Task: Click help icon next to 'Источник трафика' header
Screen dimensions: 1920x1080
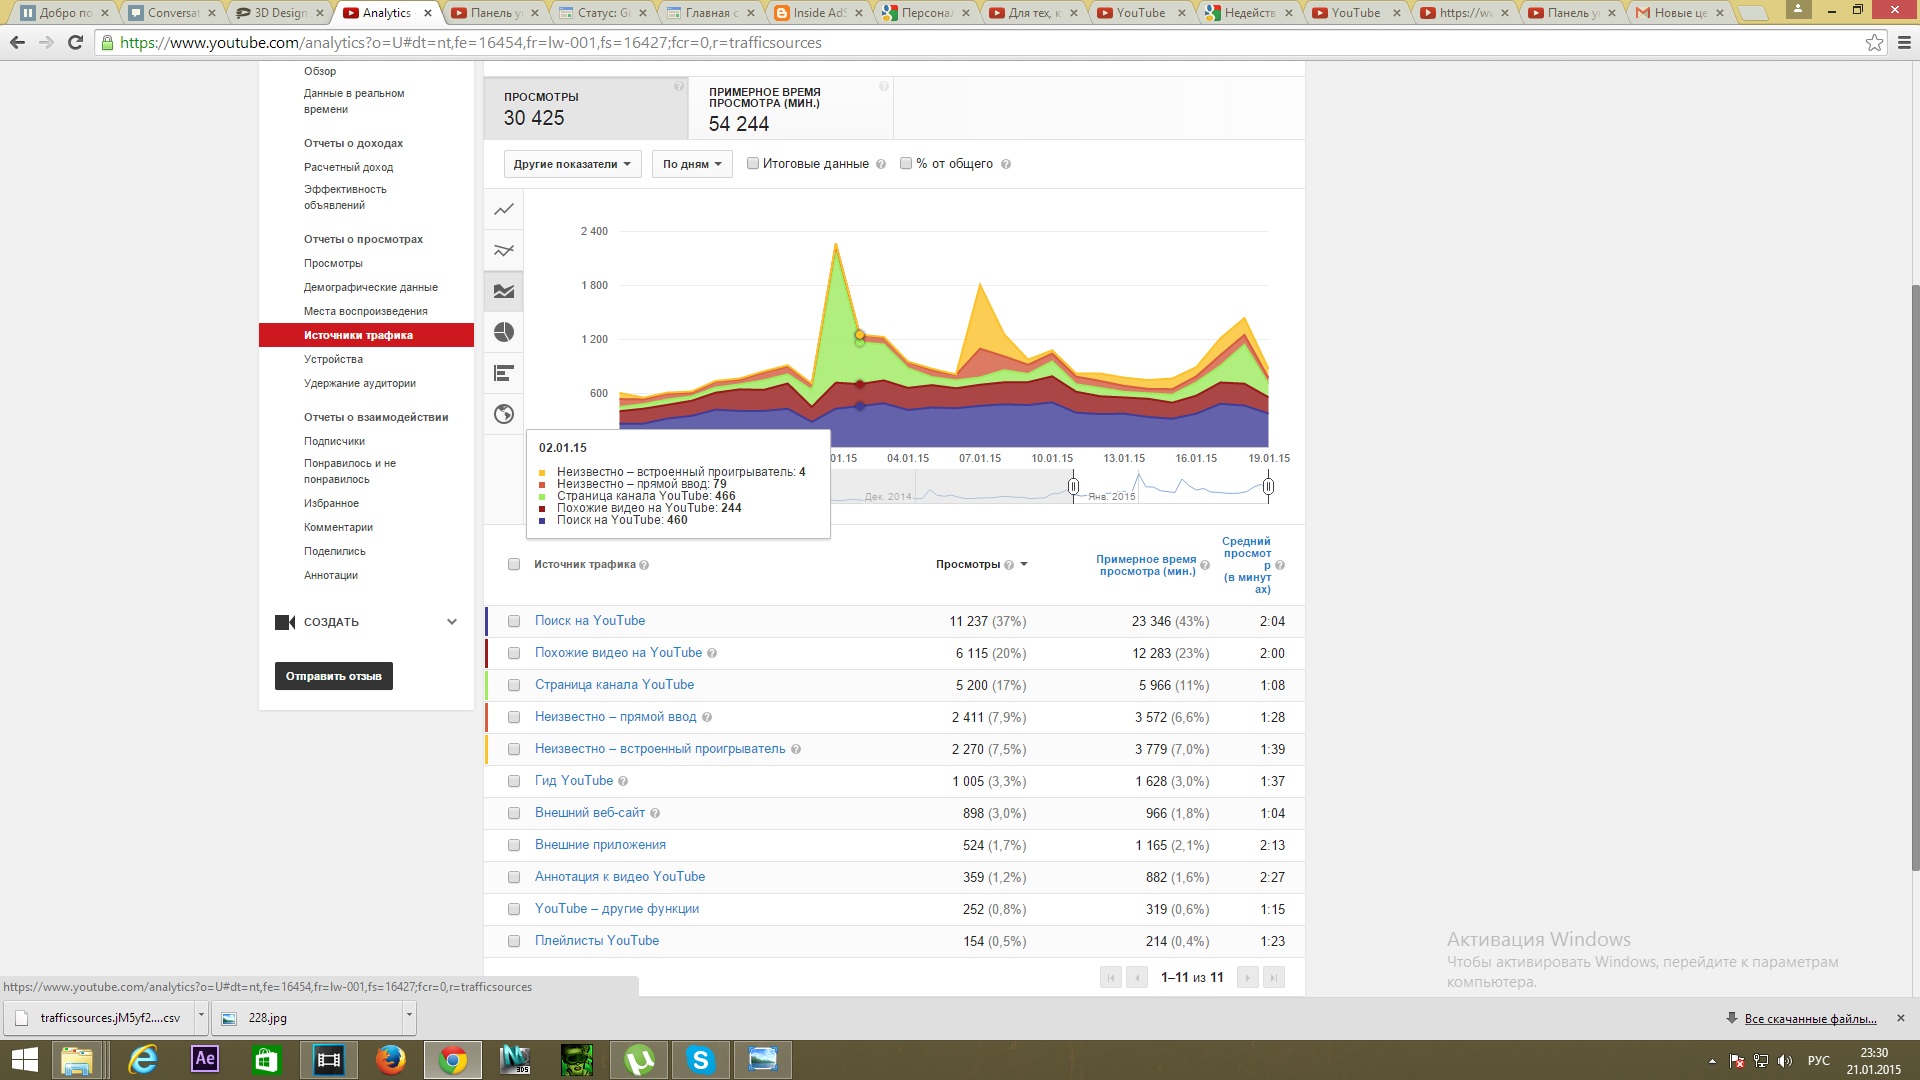Action: click(644, 565)
